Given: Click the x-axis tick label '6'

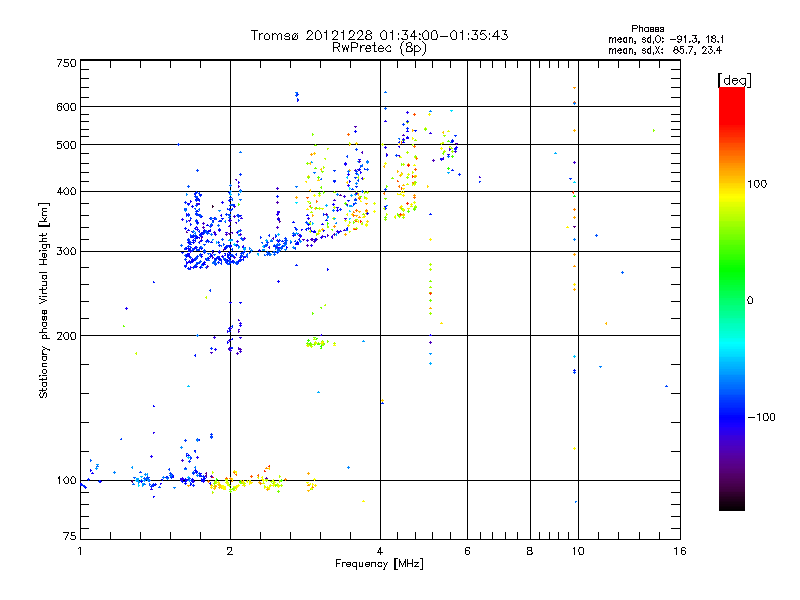Looking at the screenshot, I should click(467, 551).
